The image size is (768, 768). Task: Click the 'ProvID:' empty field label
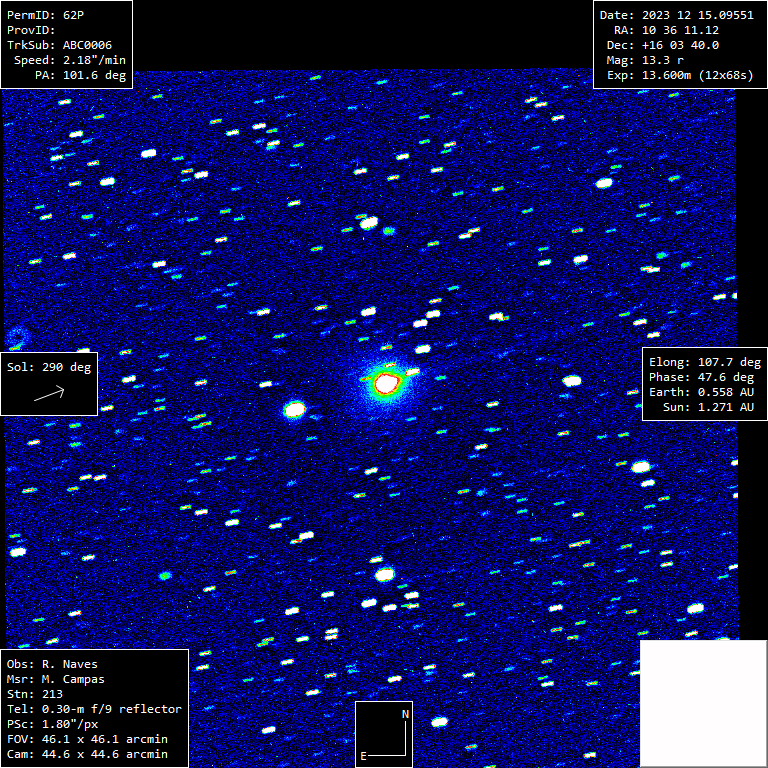tap(31, 30)
